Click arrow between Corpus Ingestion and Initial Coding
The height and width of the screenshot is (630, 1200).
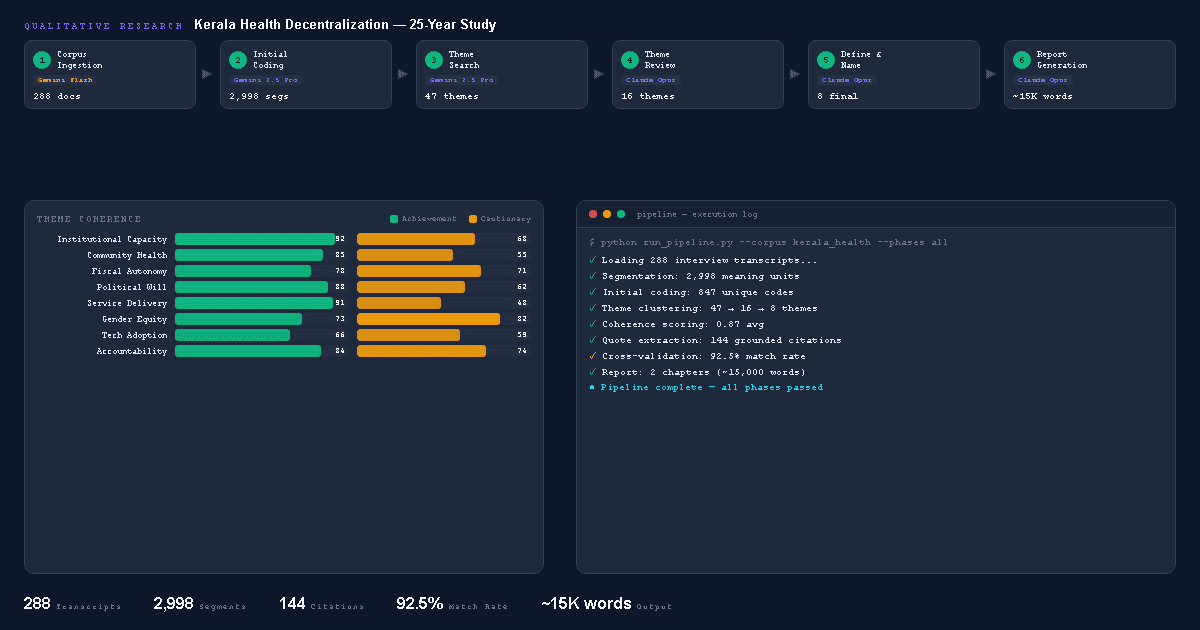pos(207,74)
